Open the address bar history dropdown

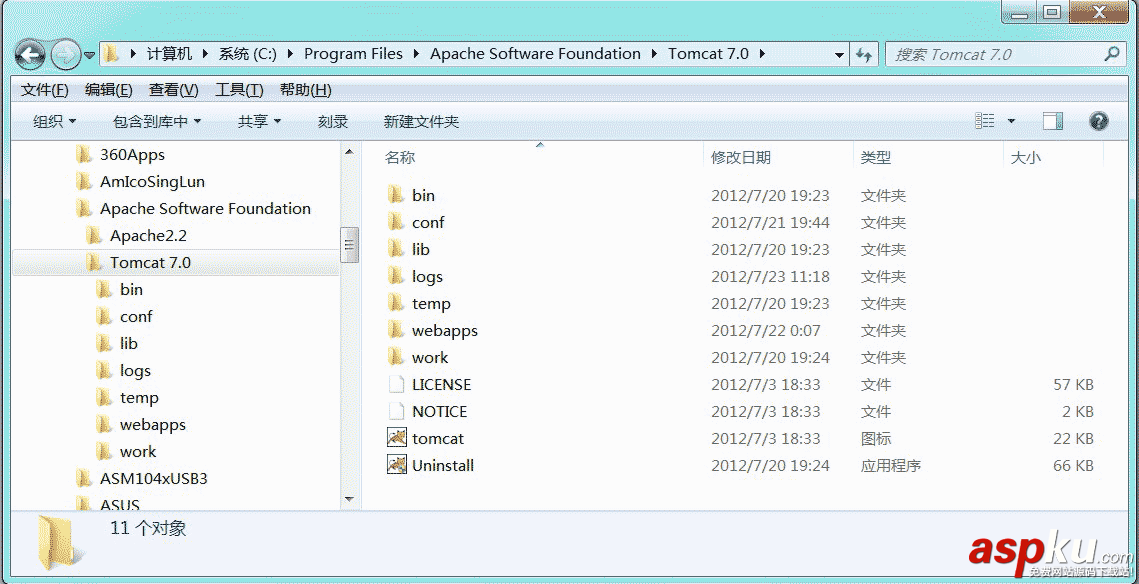tap(840, 54)
